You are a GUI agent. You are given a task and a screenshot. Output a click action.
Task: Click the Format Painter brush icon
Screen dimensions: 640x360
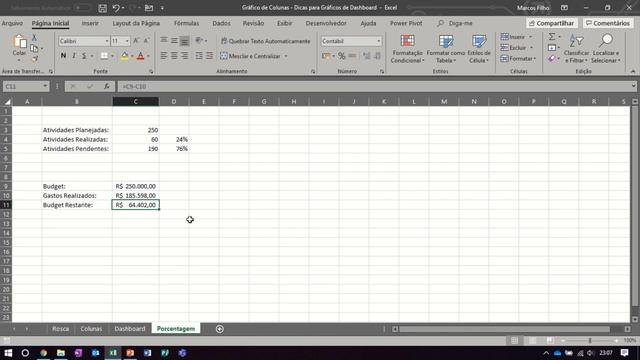pos(34,59)
